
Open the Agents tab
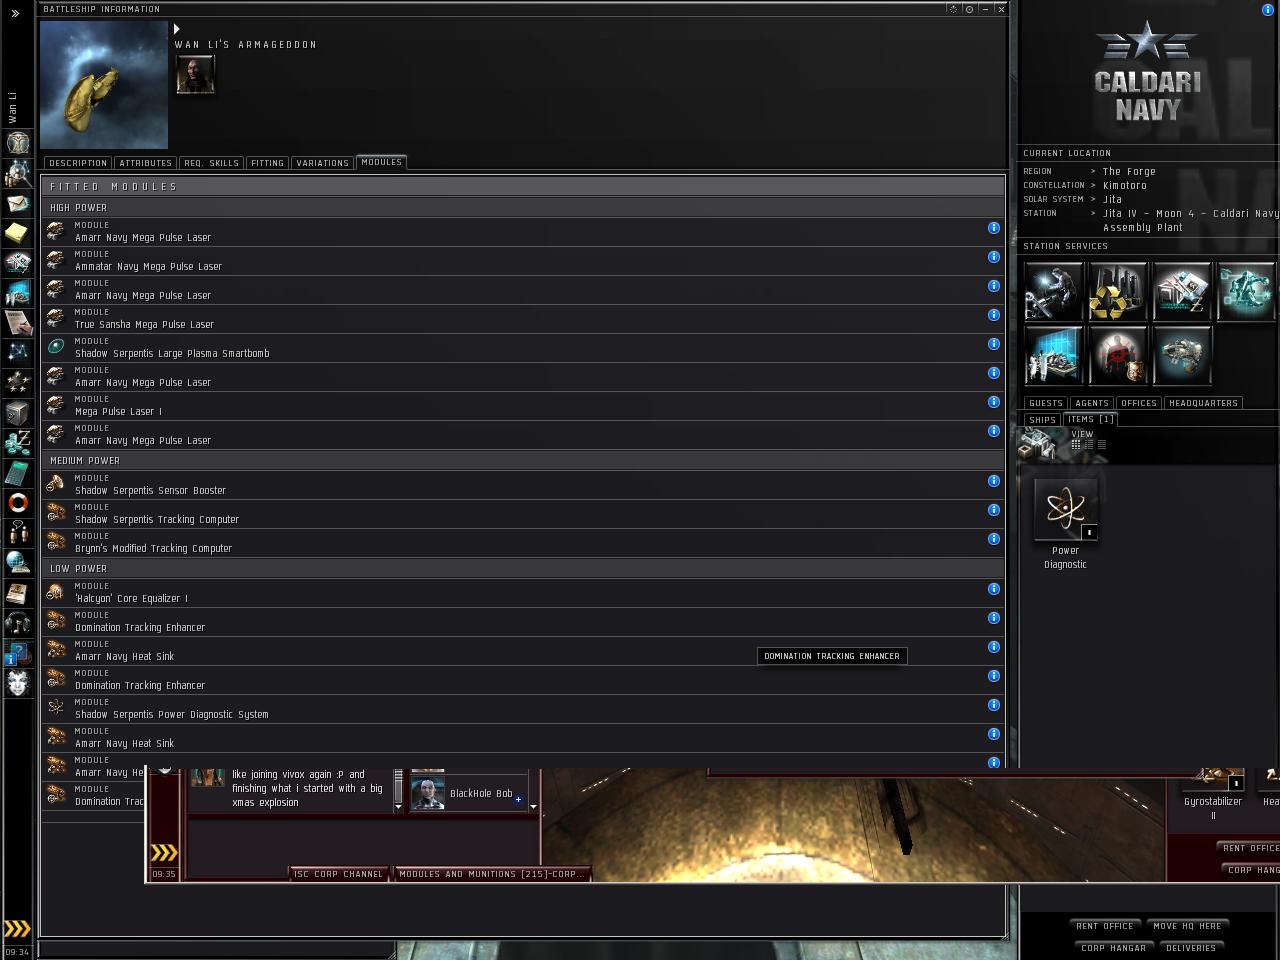point(1091,403)
